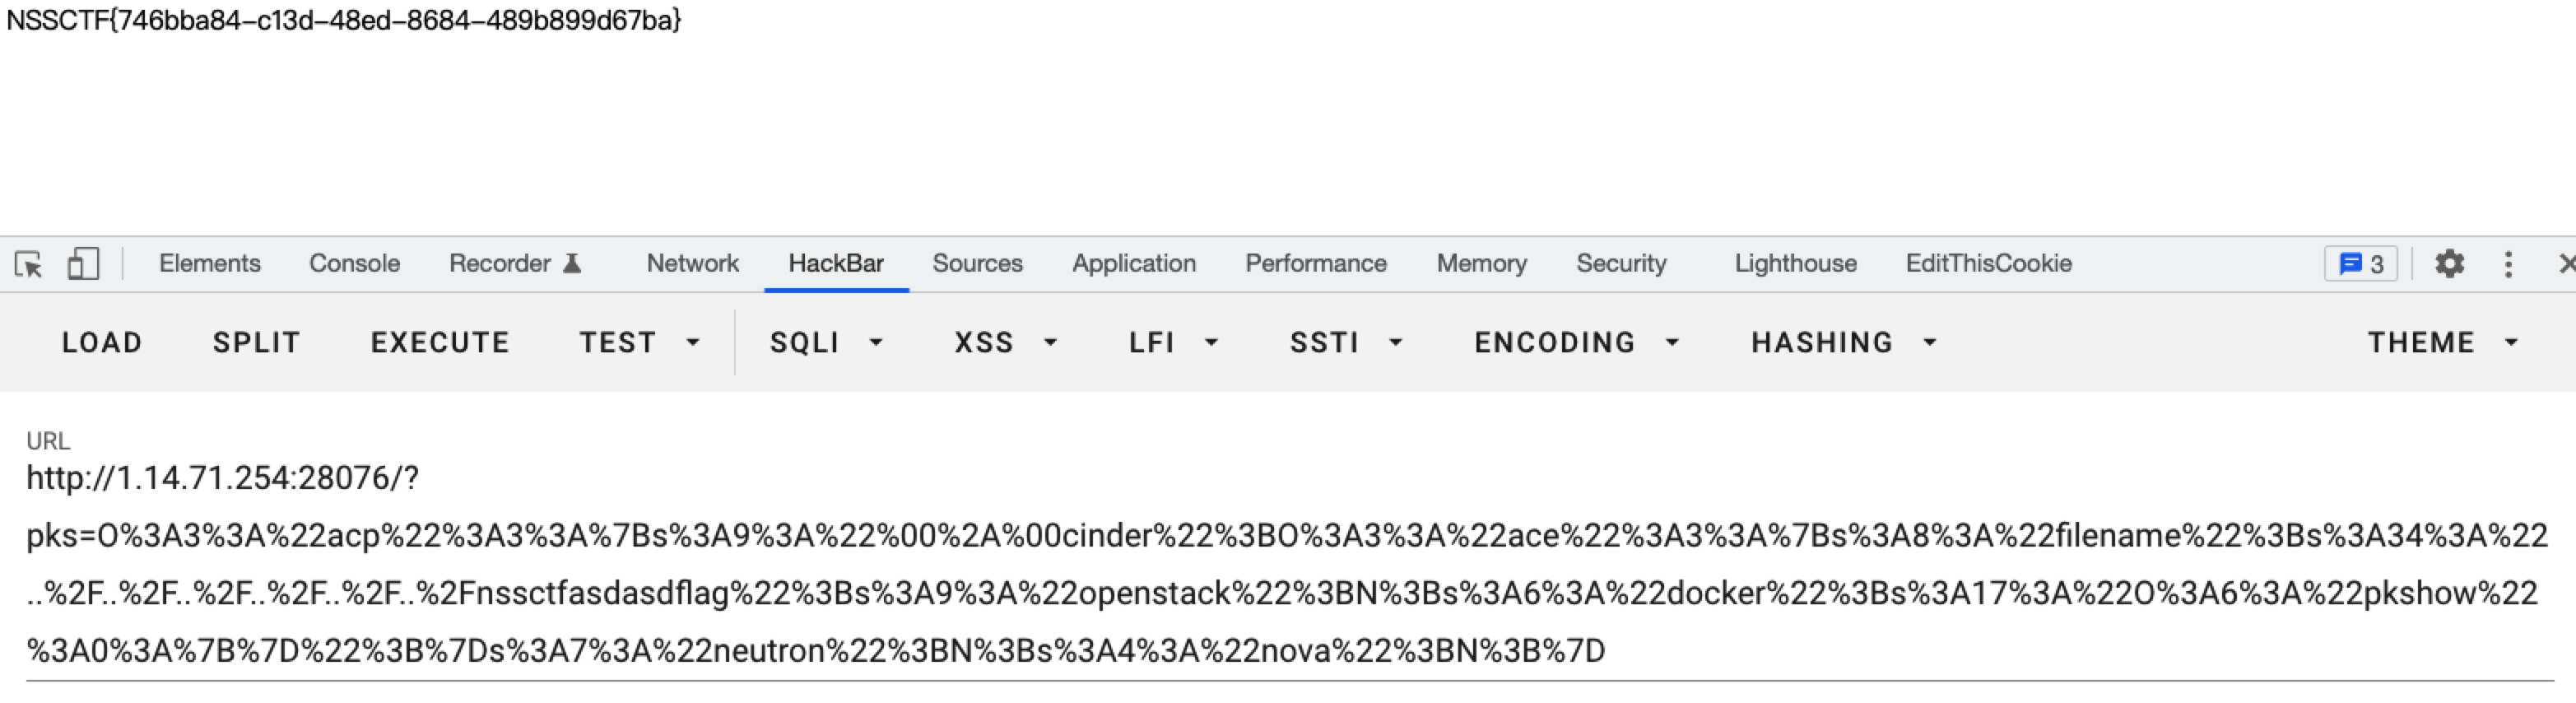Switch to the Network tab
Screen dimensions: 2576x703
click(692, 263)
